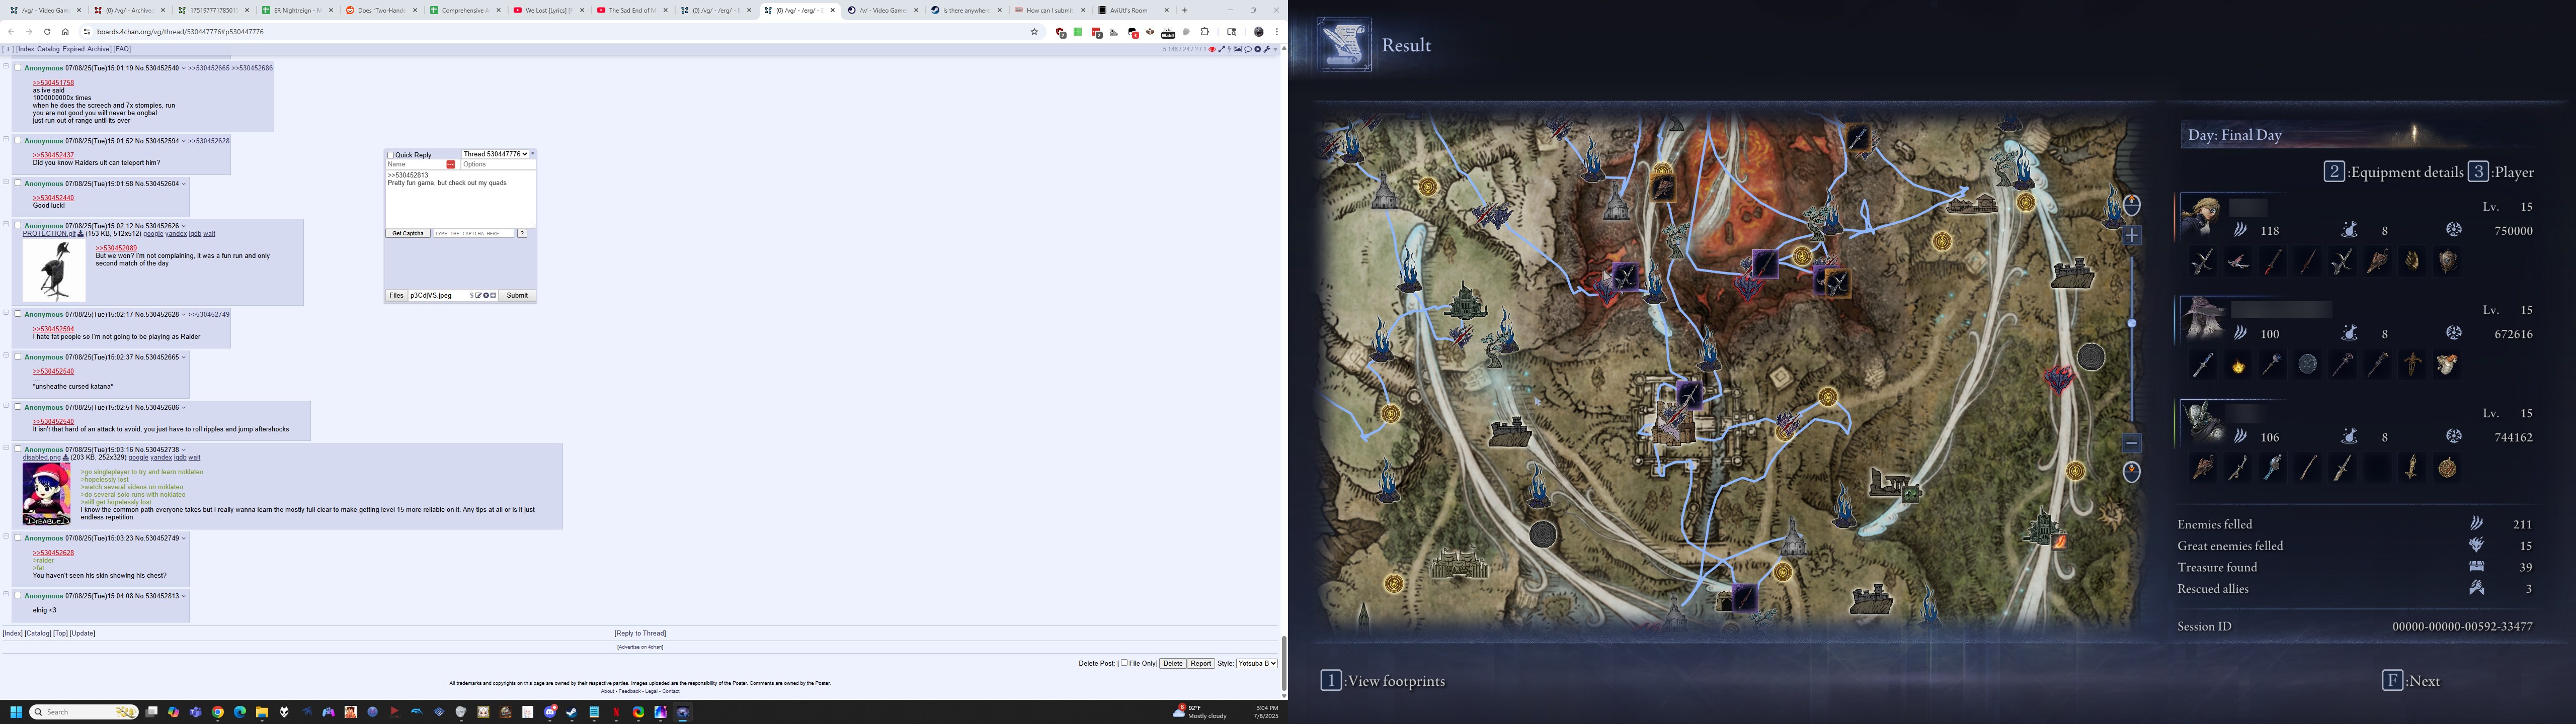Bookmark the page with the star icon
The width and height of the screenshot is (2576, 724).
tap(1034, 32)
